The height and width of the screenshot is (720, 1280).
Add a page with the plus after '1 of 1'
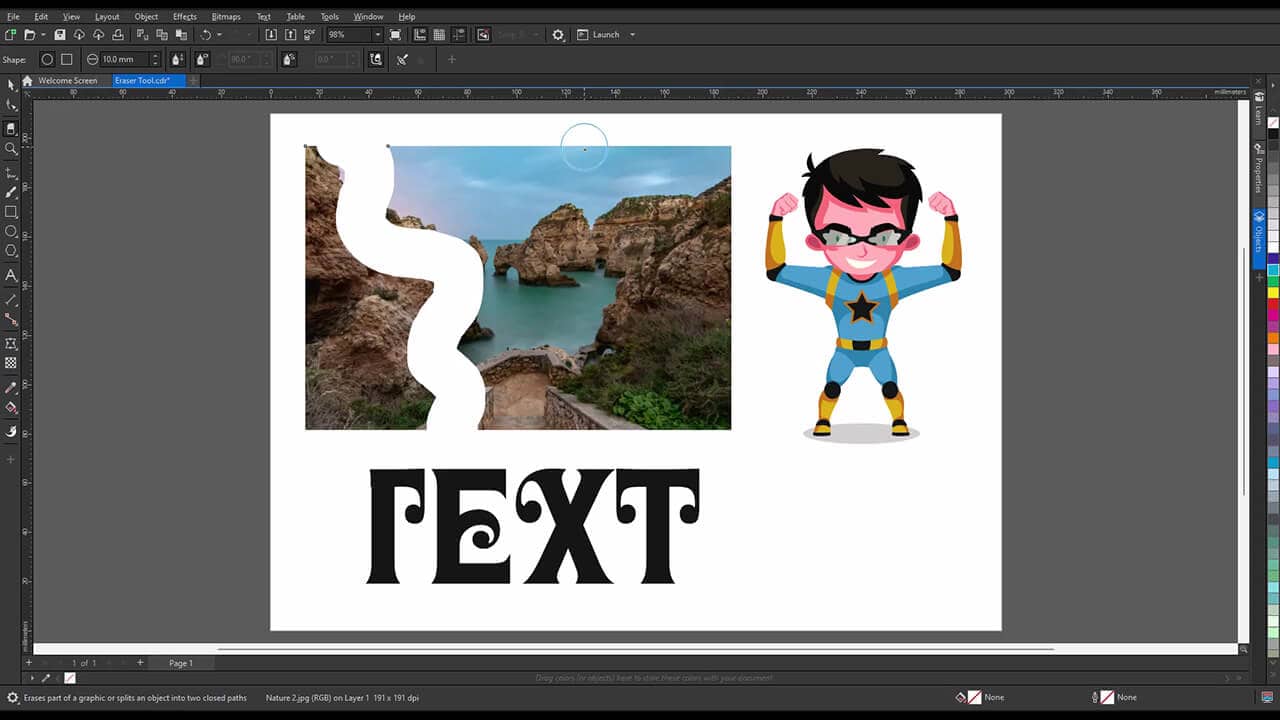[140, 662]
